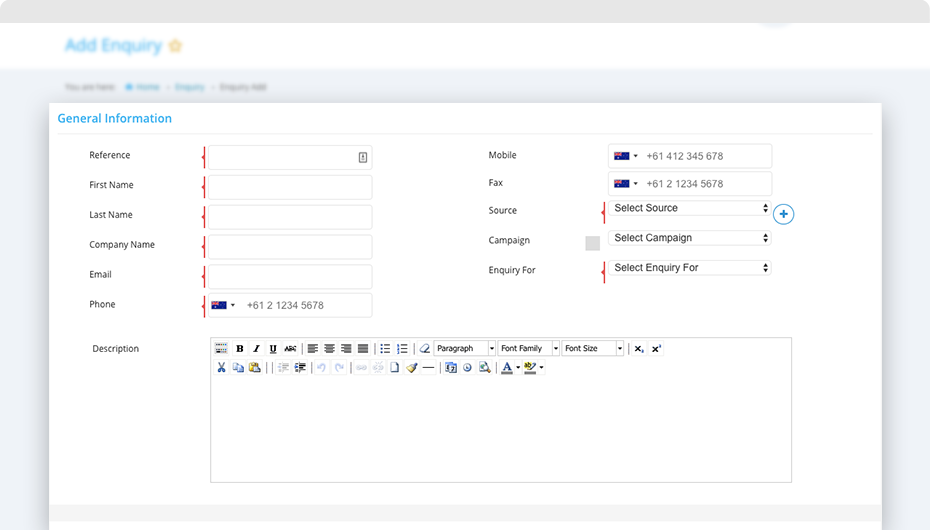Focus the Company Name field
The height and width of the screenshot is (530, 930).
click(290, 247)
